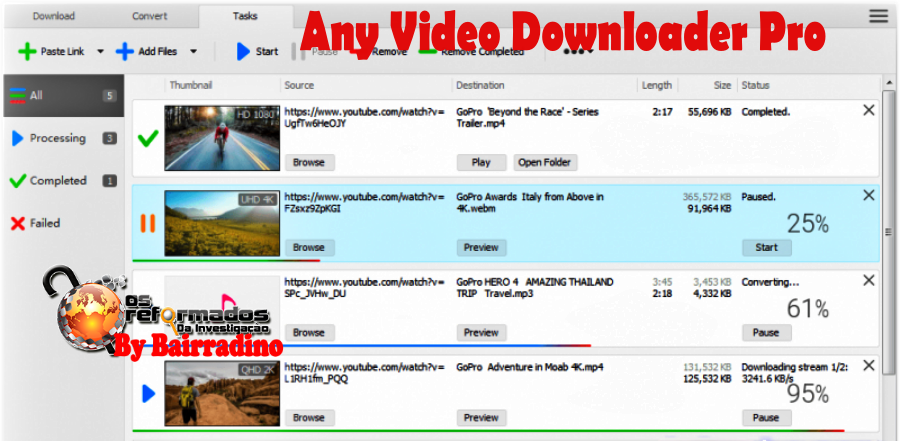
Task: Preview the AMAZING THAILAND TRIP mp3
Action: [x=481, y=332]
